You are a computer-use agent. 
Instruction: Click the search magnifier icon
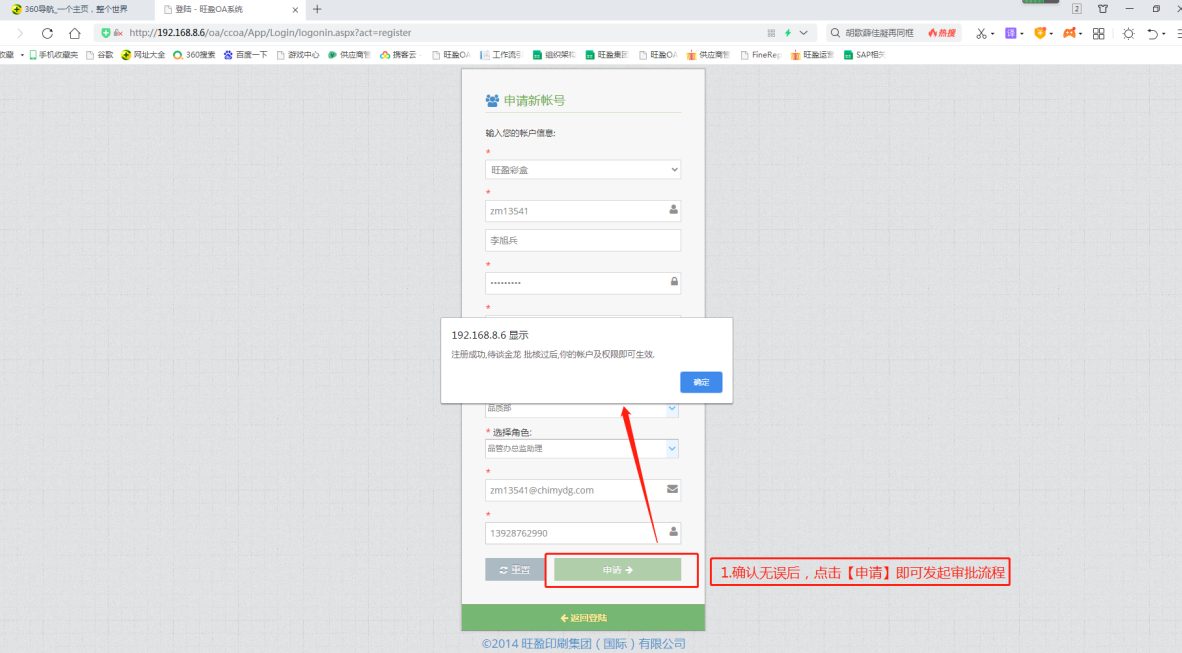[x=835, y=33]
